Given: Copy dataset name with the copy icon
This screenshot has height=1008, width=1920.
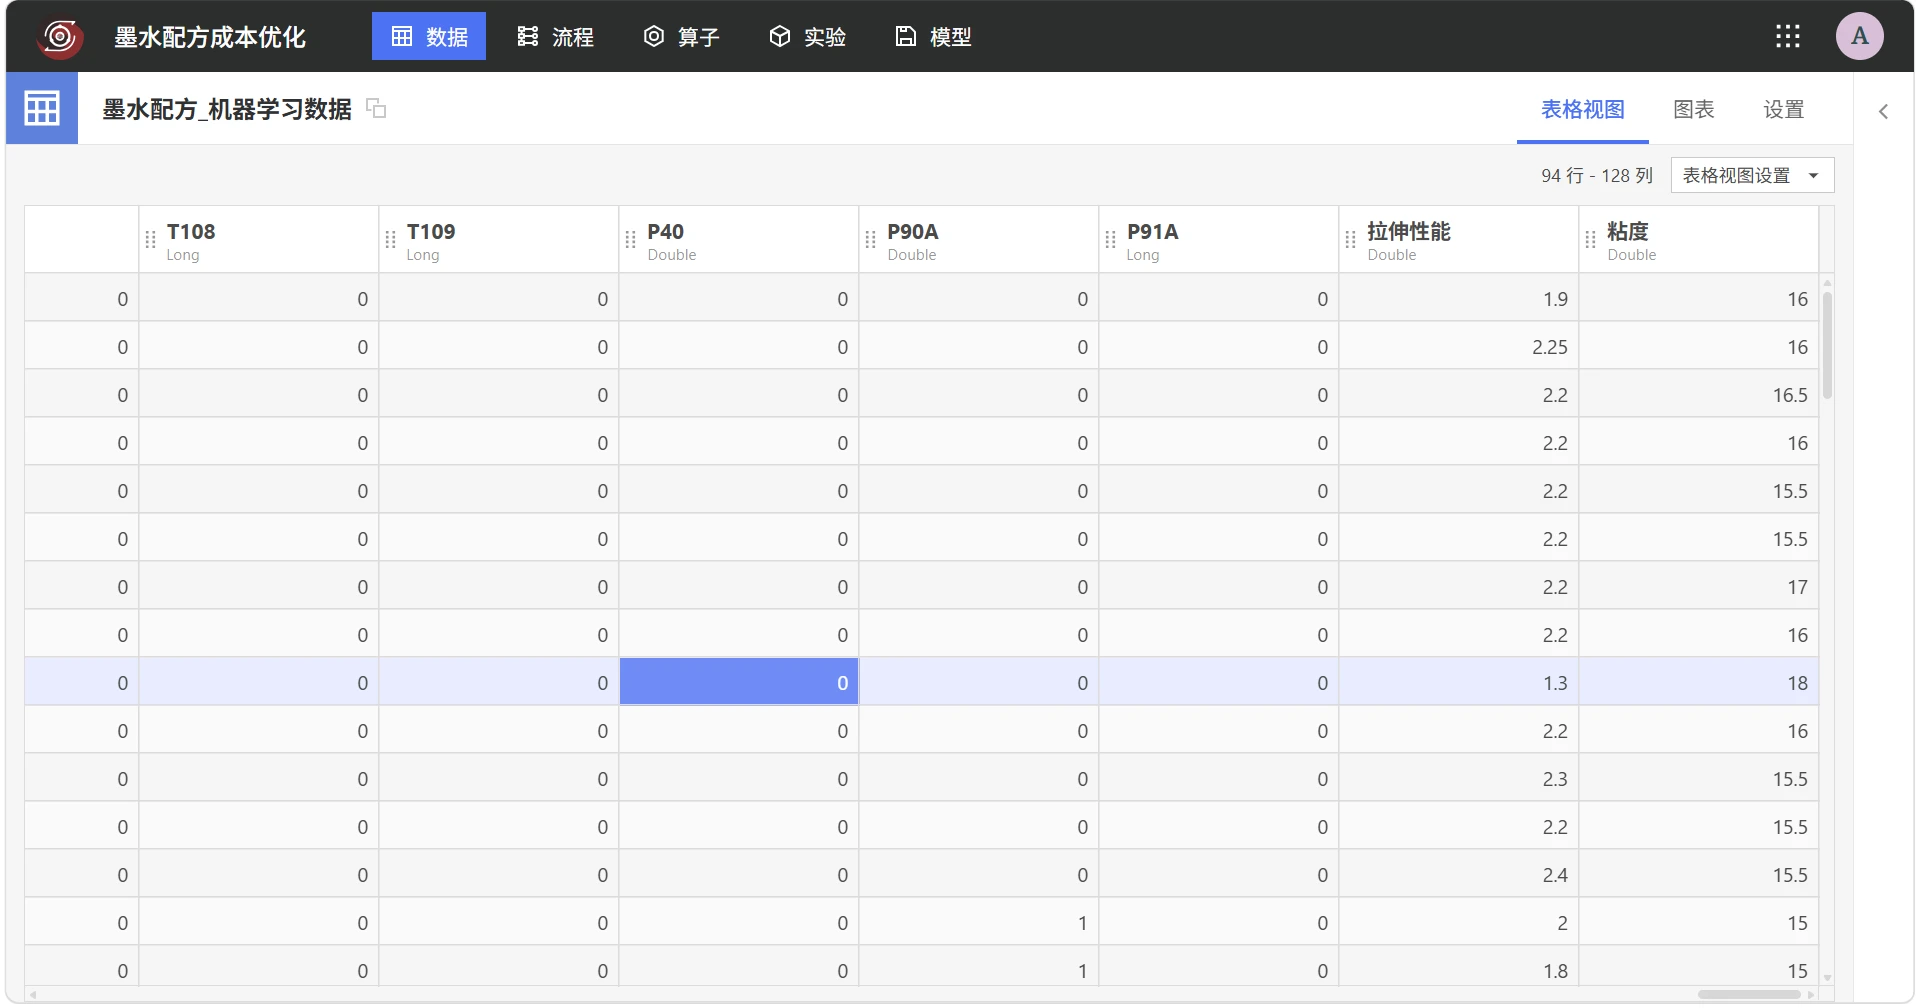Looking at the screenshot, I should click(x=376, y=108).
